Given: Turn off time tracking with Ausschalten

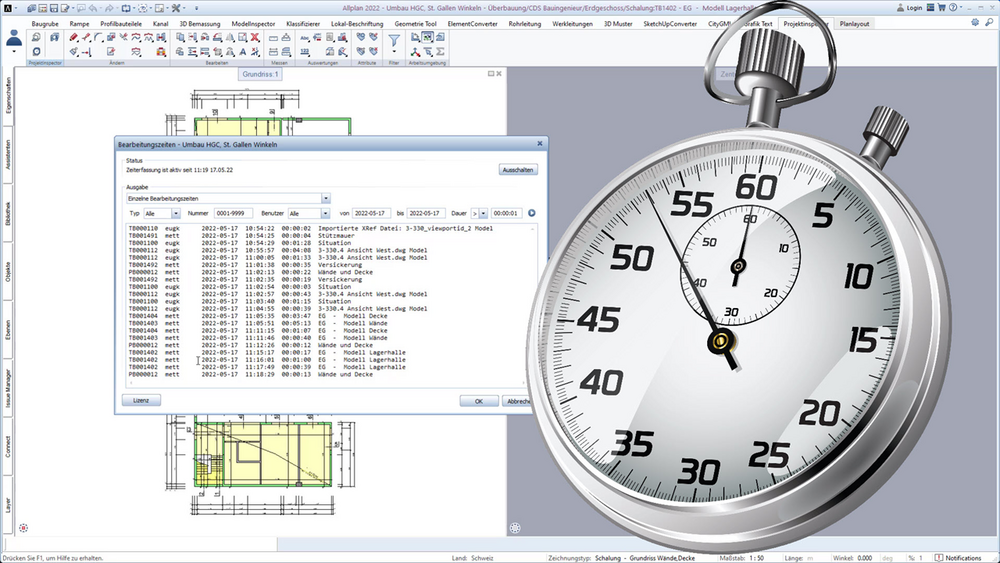Looking at the screenshot, I should point(518,170).
